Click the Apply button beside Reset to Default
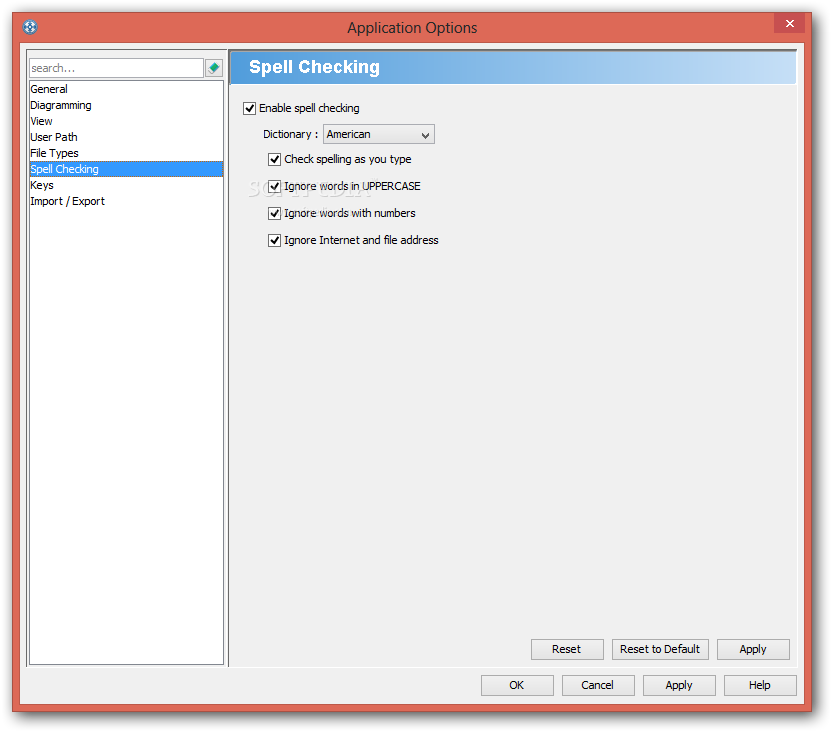The image size is (832, 732). [753, 649]
